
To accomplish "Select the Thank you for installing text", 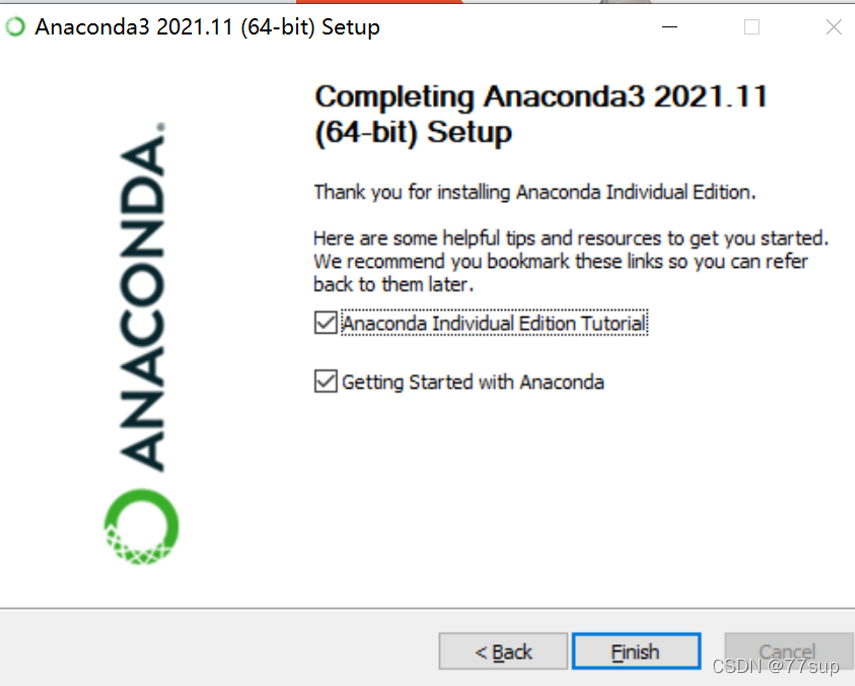I will point(534,192).
